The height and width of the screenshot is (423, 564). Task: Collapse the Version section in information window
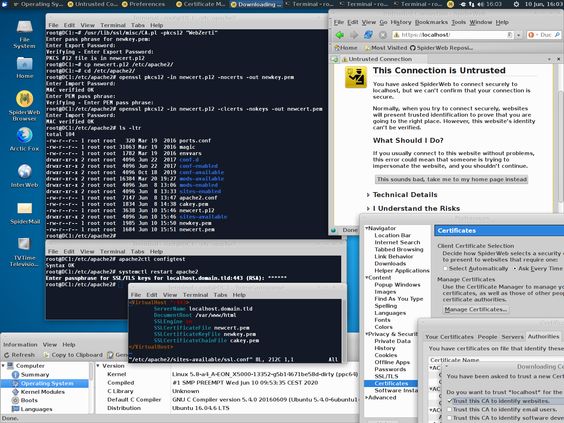[x=98, y=365]
